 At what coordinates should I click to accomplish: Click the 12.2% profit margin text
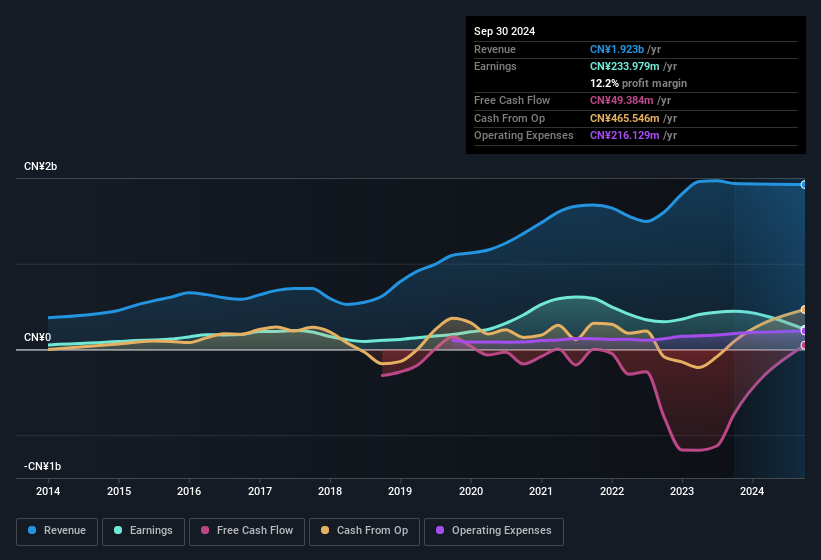(638, 83)
